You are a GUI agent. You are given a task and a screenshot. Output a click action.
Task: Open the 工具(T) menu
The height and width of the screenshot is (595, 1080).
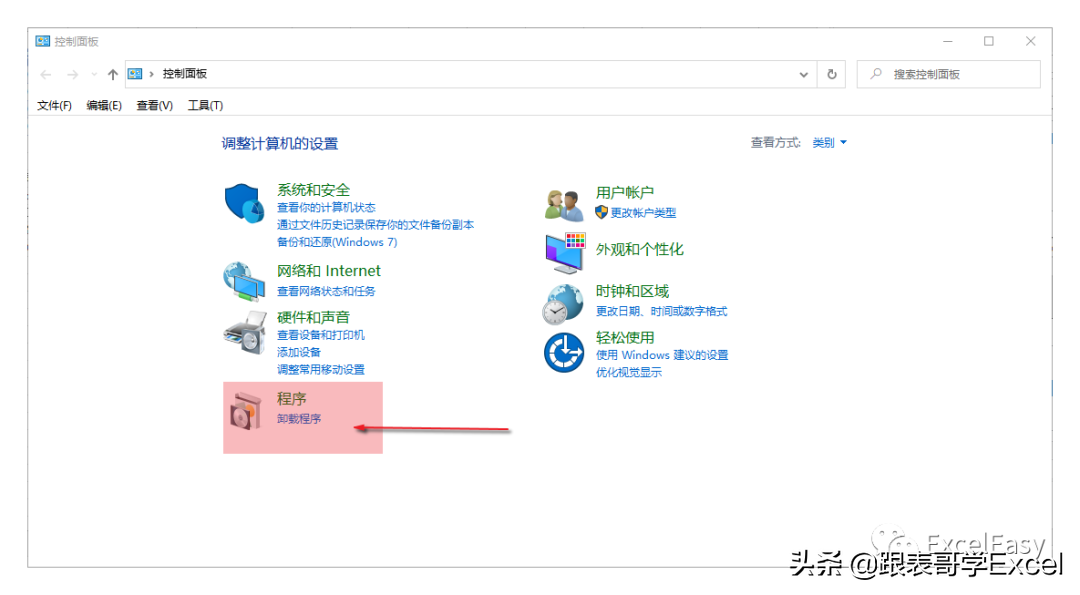point(205,105)
